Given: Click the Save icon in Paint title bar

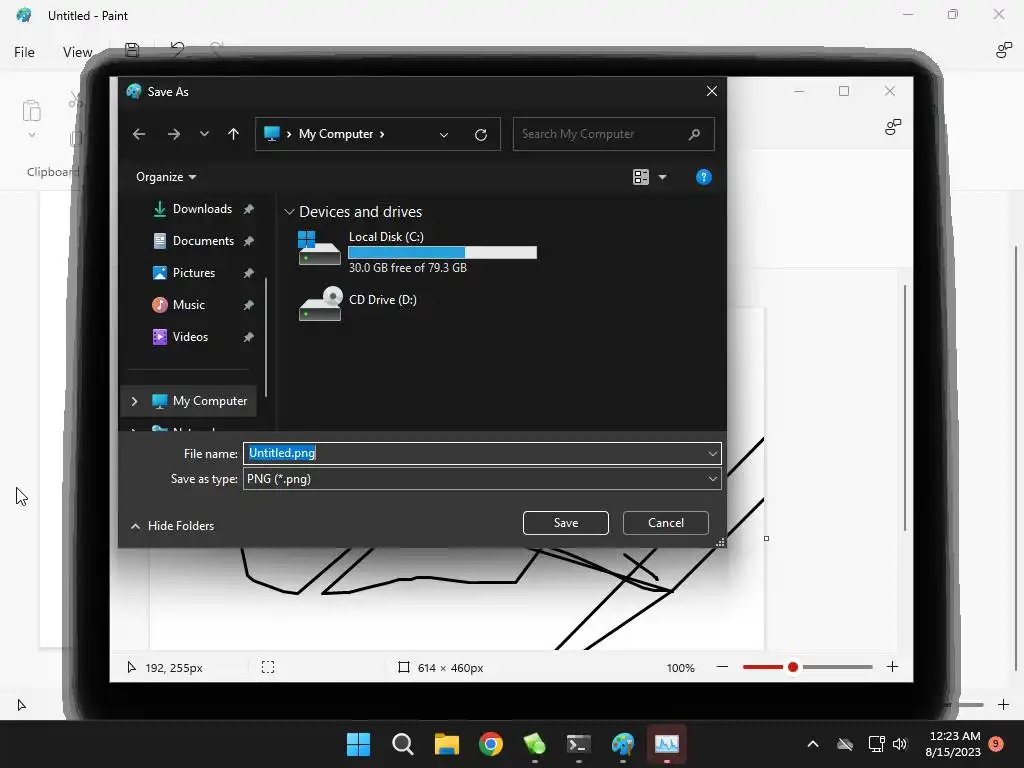Looking at the screenshot, I should click(132, 50).
